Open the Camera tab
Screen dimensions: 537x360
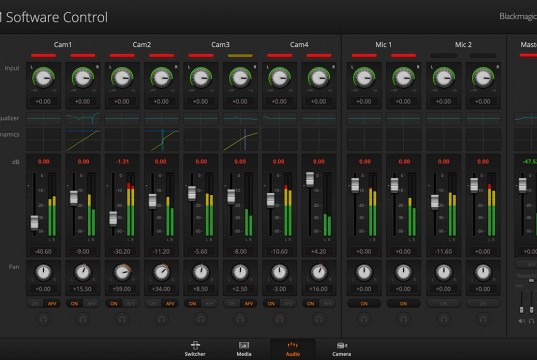point(341,349)
